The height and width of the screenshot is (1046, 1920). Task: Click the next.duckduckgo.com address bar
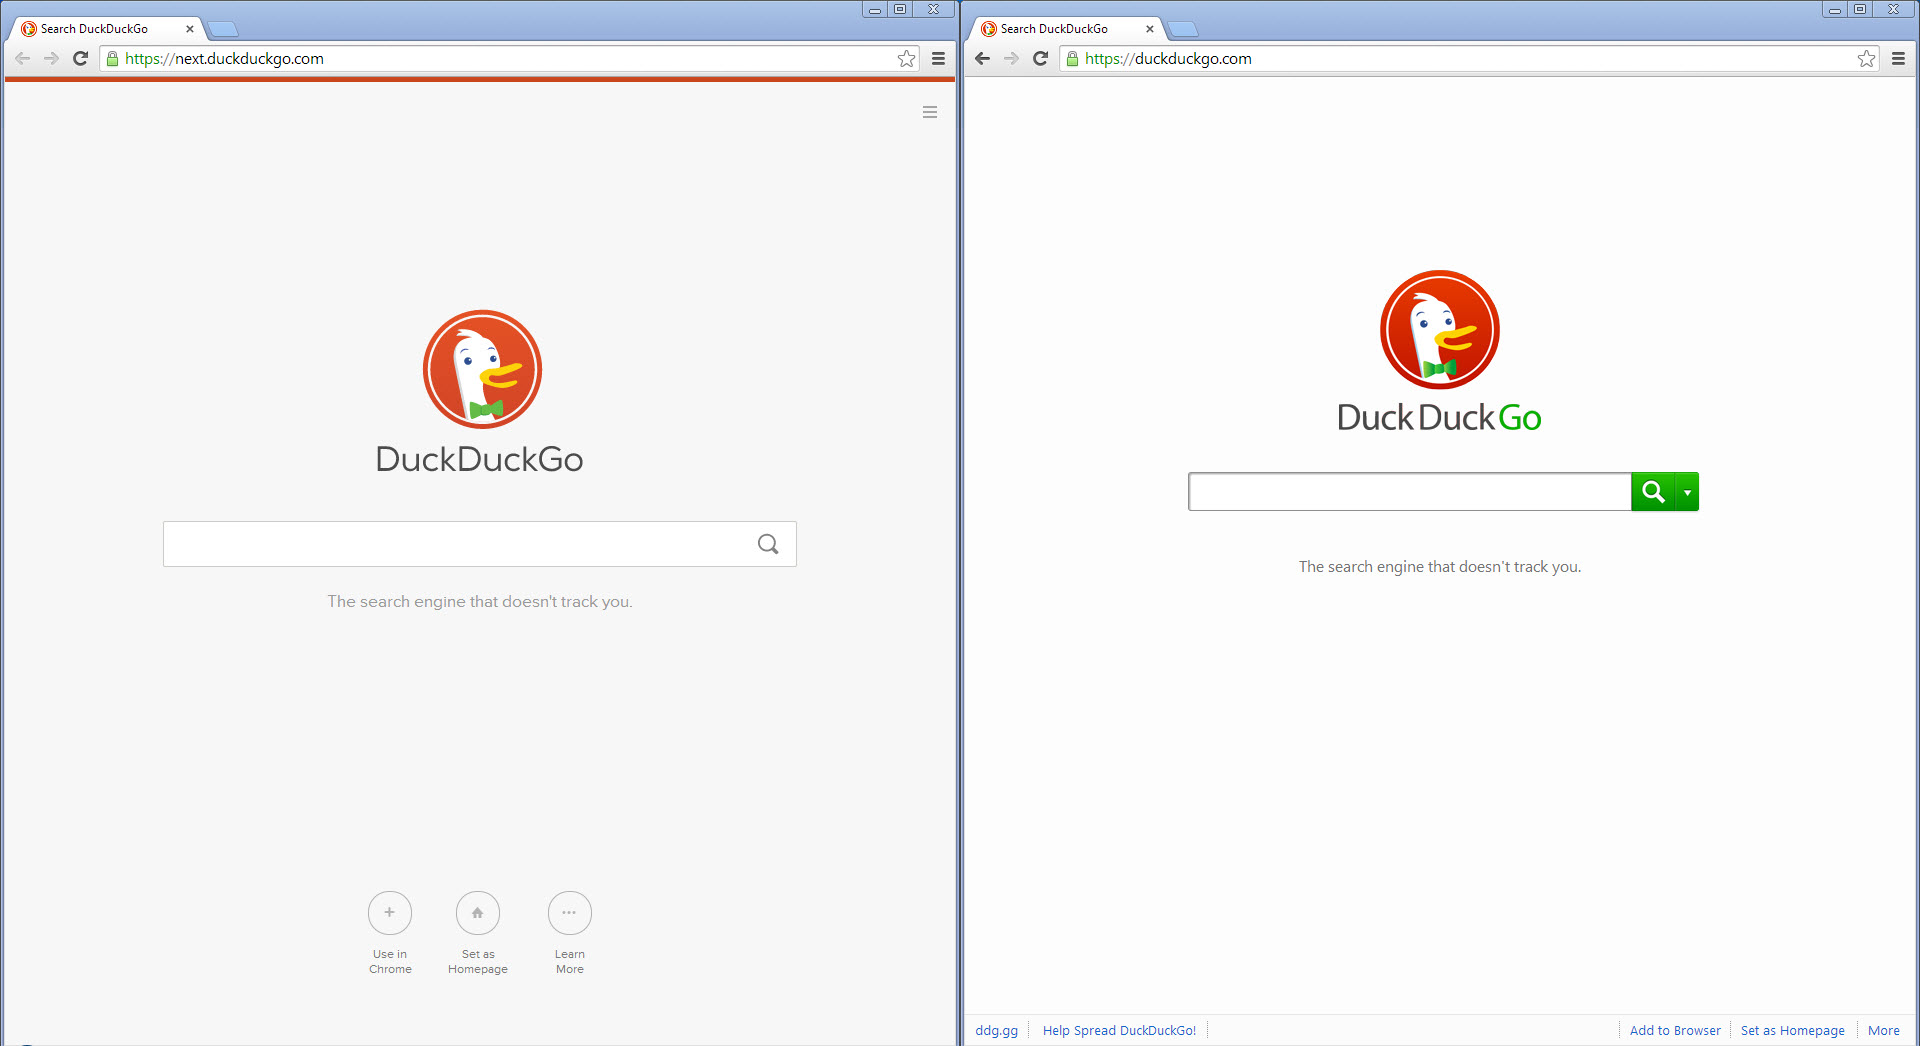tap(508, 59)
